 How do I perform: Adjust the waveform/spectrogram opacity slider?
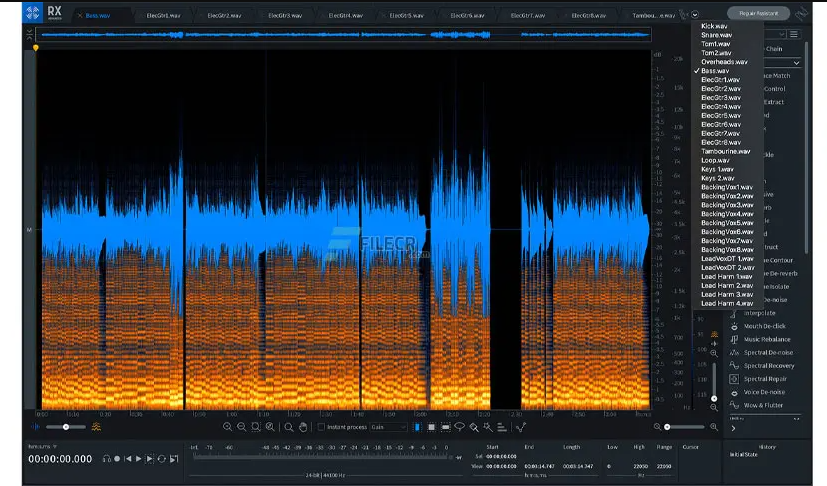[66, 427]
